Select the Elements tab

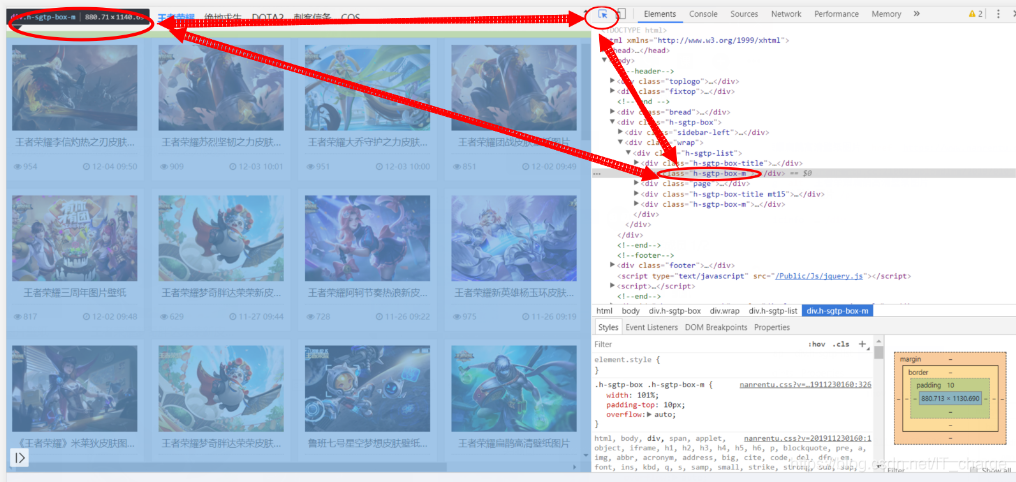click(660, 14)
